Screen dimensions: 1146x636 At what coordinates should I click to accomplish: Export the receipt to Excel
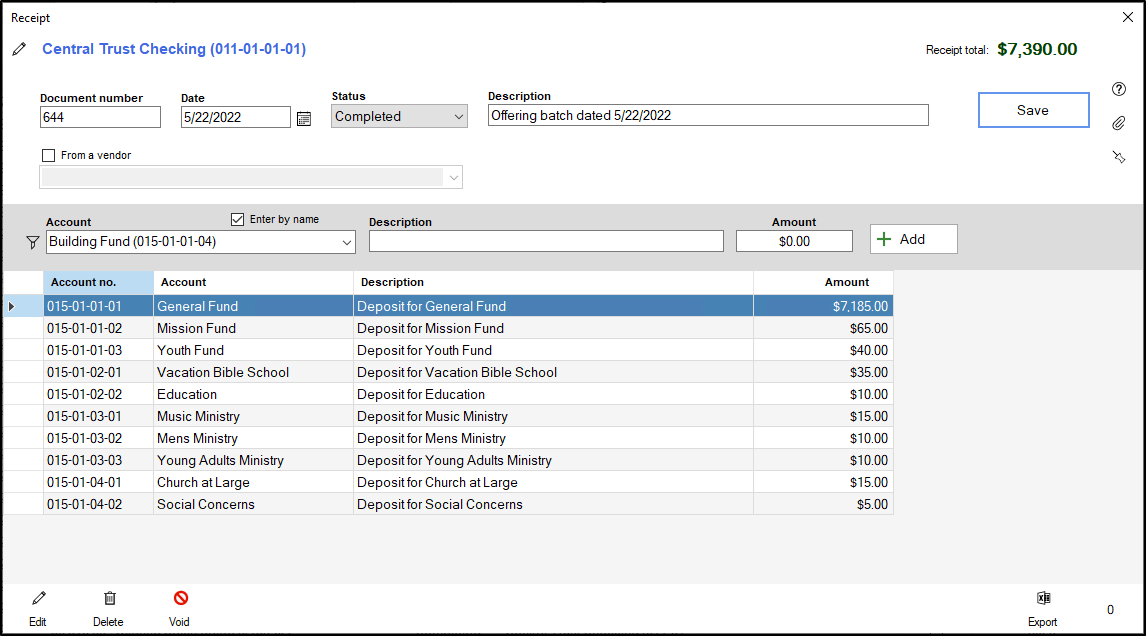click(1043, 599)
